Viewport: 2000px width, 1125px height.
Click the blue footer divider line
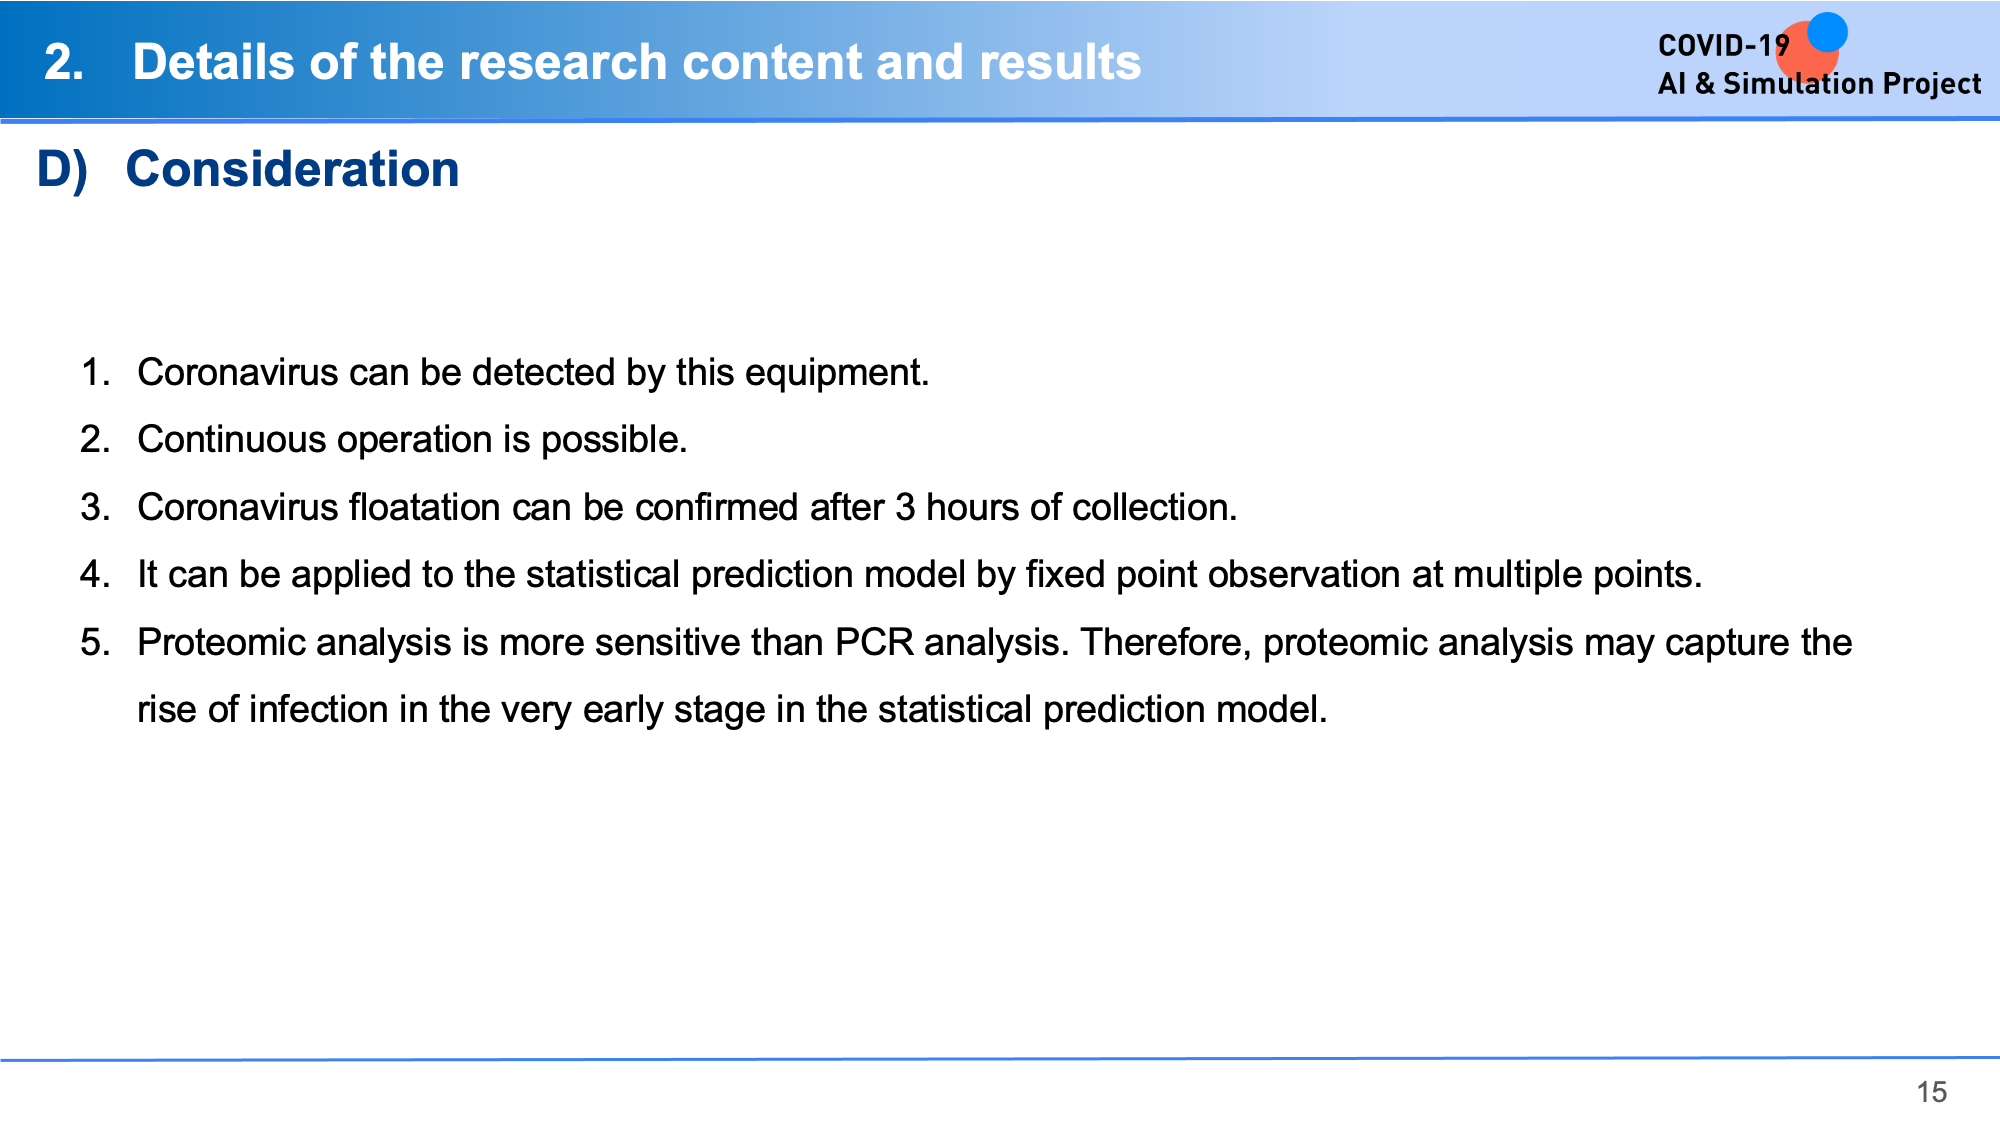click(x=1000, y=1058)
